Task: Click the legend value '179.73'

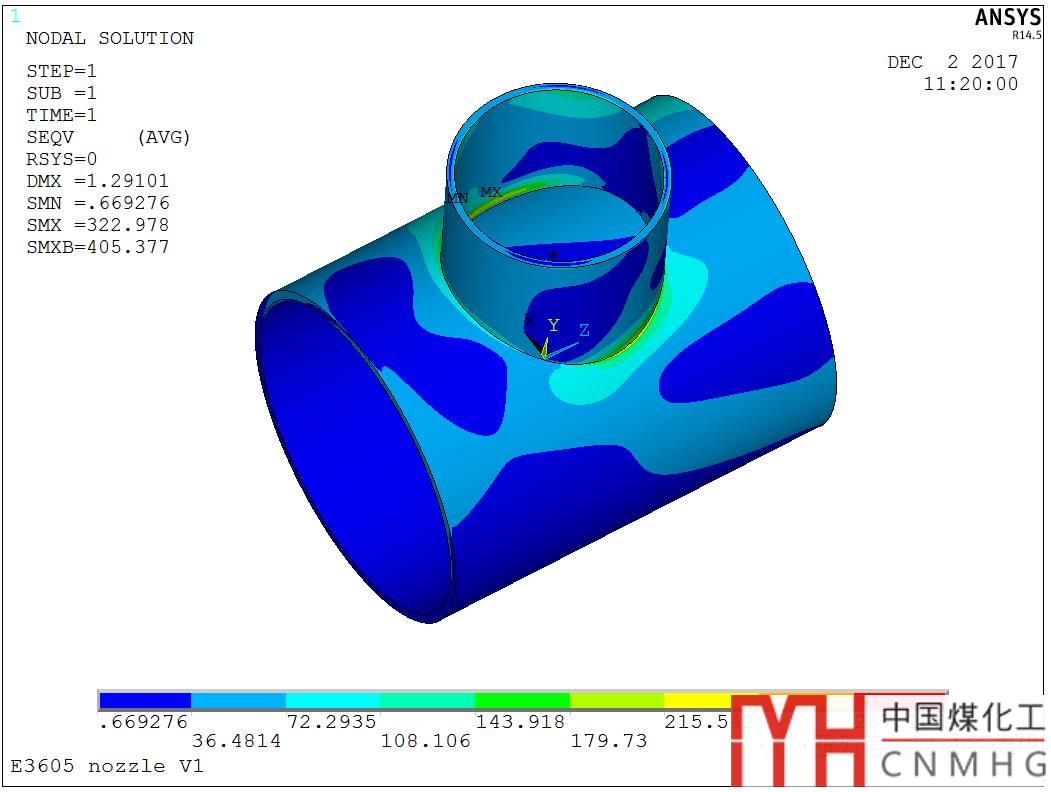Action: coord(609,741)
